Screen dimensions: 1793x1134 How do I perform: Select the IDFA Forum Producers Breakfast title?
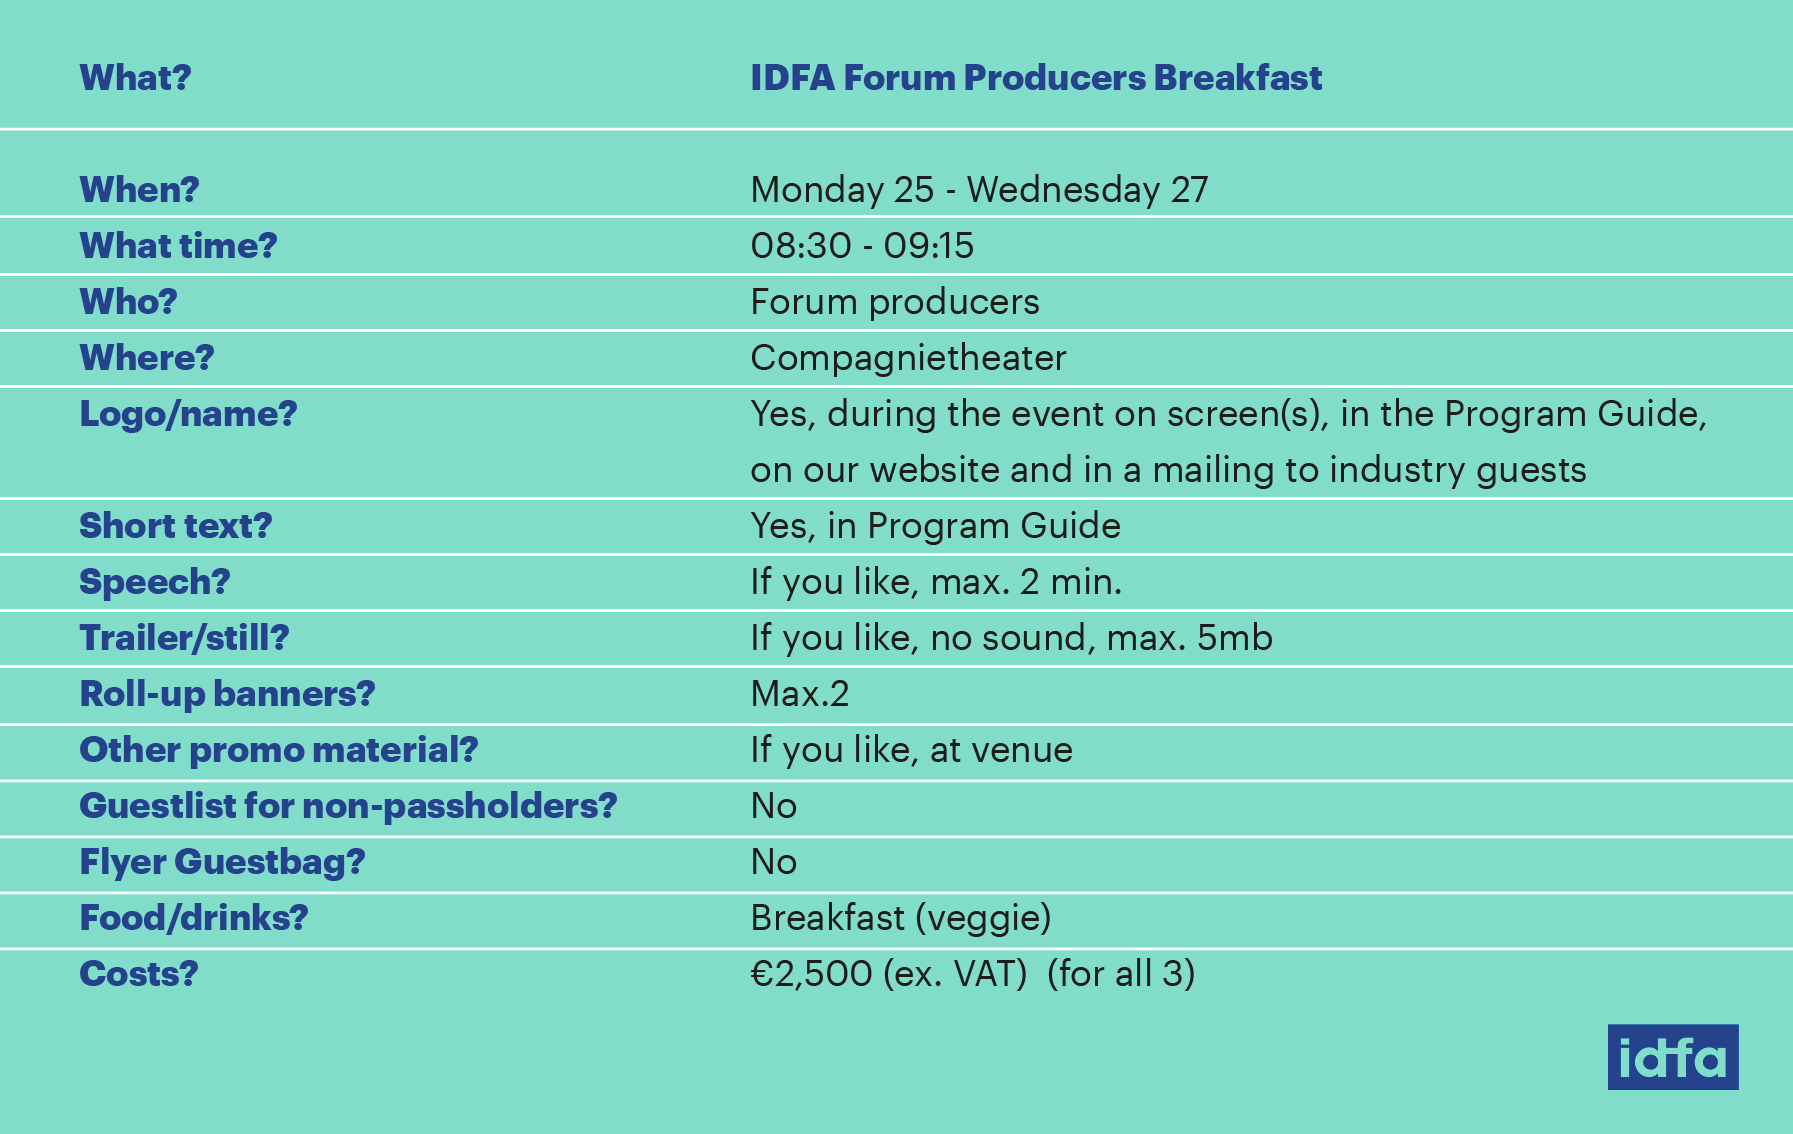pos(1036,78)
